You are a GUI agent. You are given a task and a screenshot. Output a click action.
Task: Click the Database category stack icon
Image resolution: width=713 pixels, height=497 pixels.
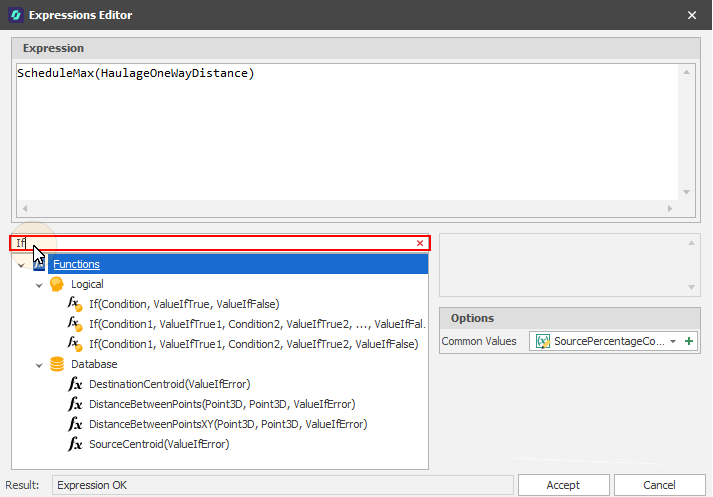pyautogui.click(x=57, y=364)
